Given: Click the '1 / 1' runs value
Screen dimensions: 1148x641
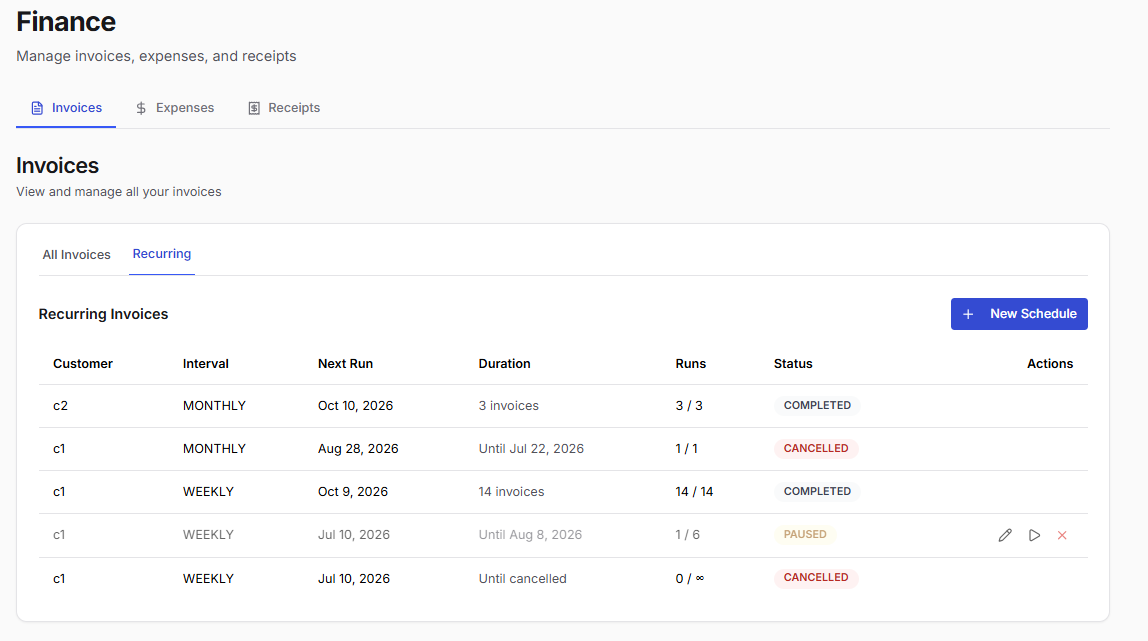Looking at the screenshot, I should click(x=686, y=449).
